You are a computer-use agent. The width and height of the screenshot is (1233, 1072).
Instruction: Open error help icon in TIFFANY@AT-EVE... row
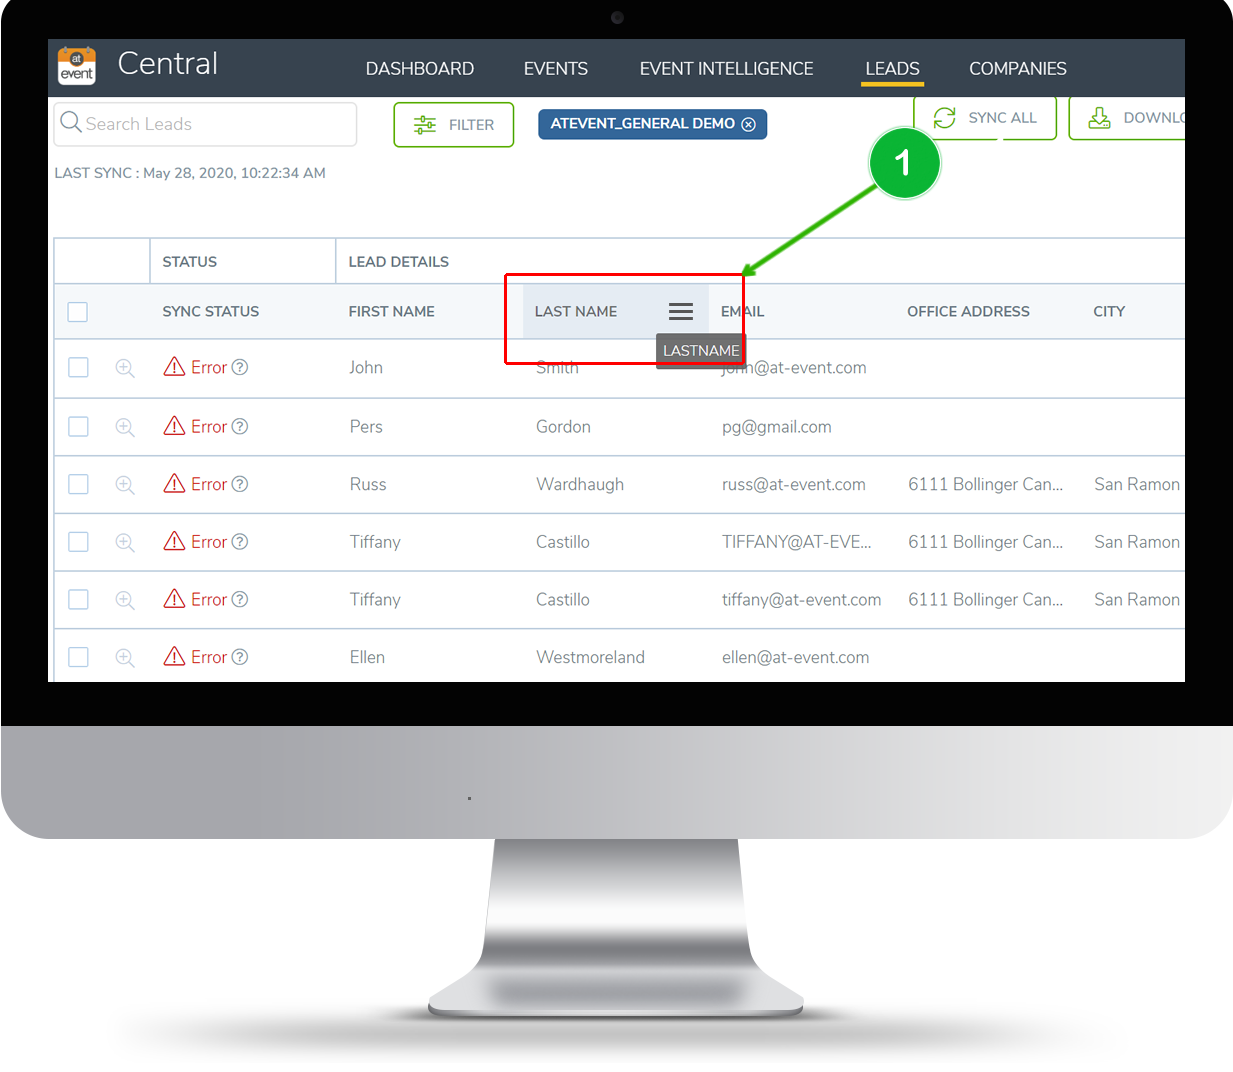240,541
